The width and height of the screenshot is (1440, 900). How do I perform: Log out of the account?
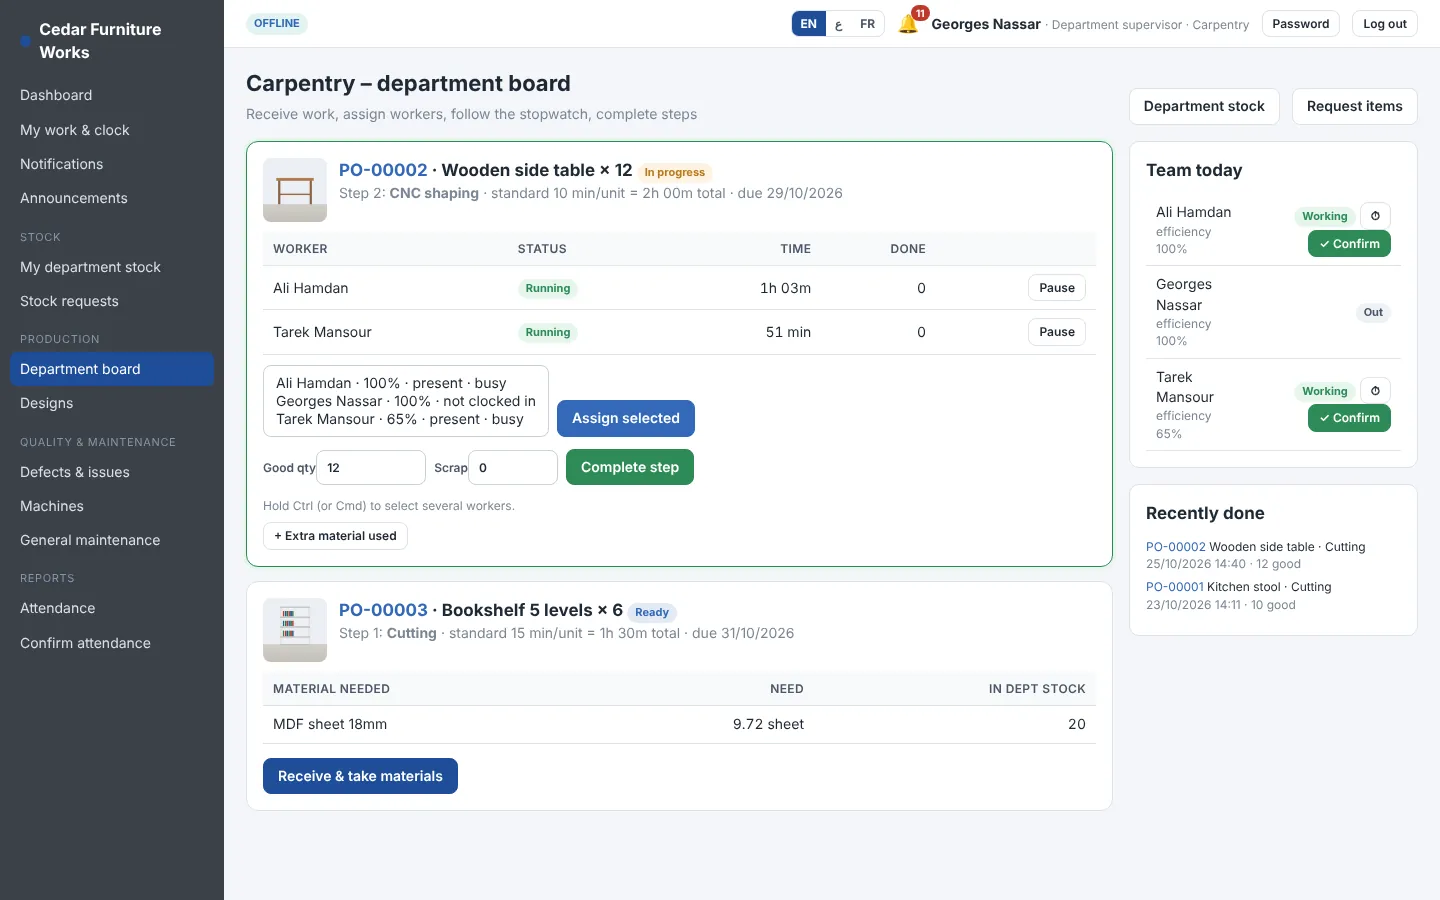coord(1385,24)
